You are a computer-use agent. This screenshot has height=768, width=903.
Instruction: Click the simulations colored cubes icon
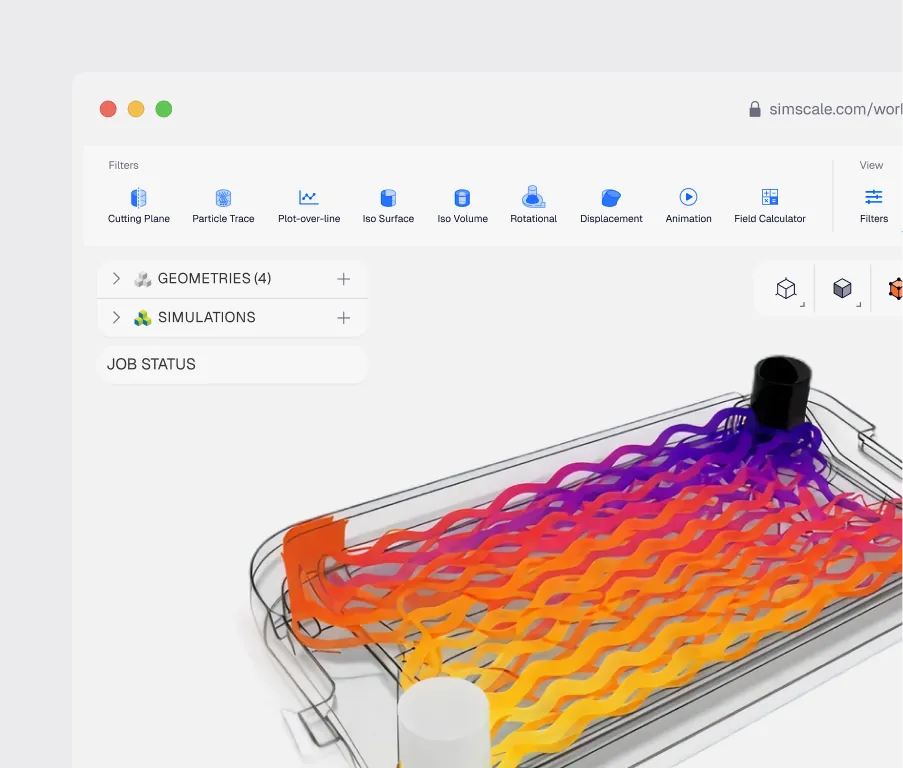point(143,318)
